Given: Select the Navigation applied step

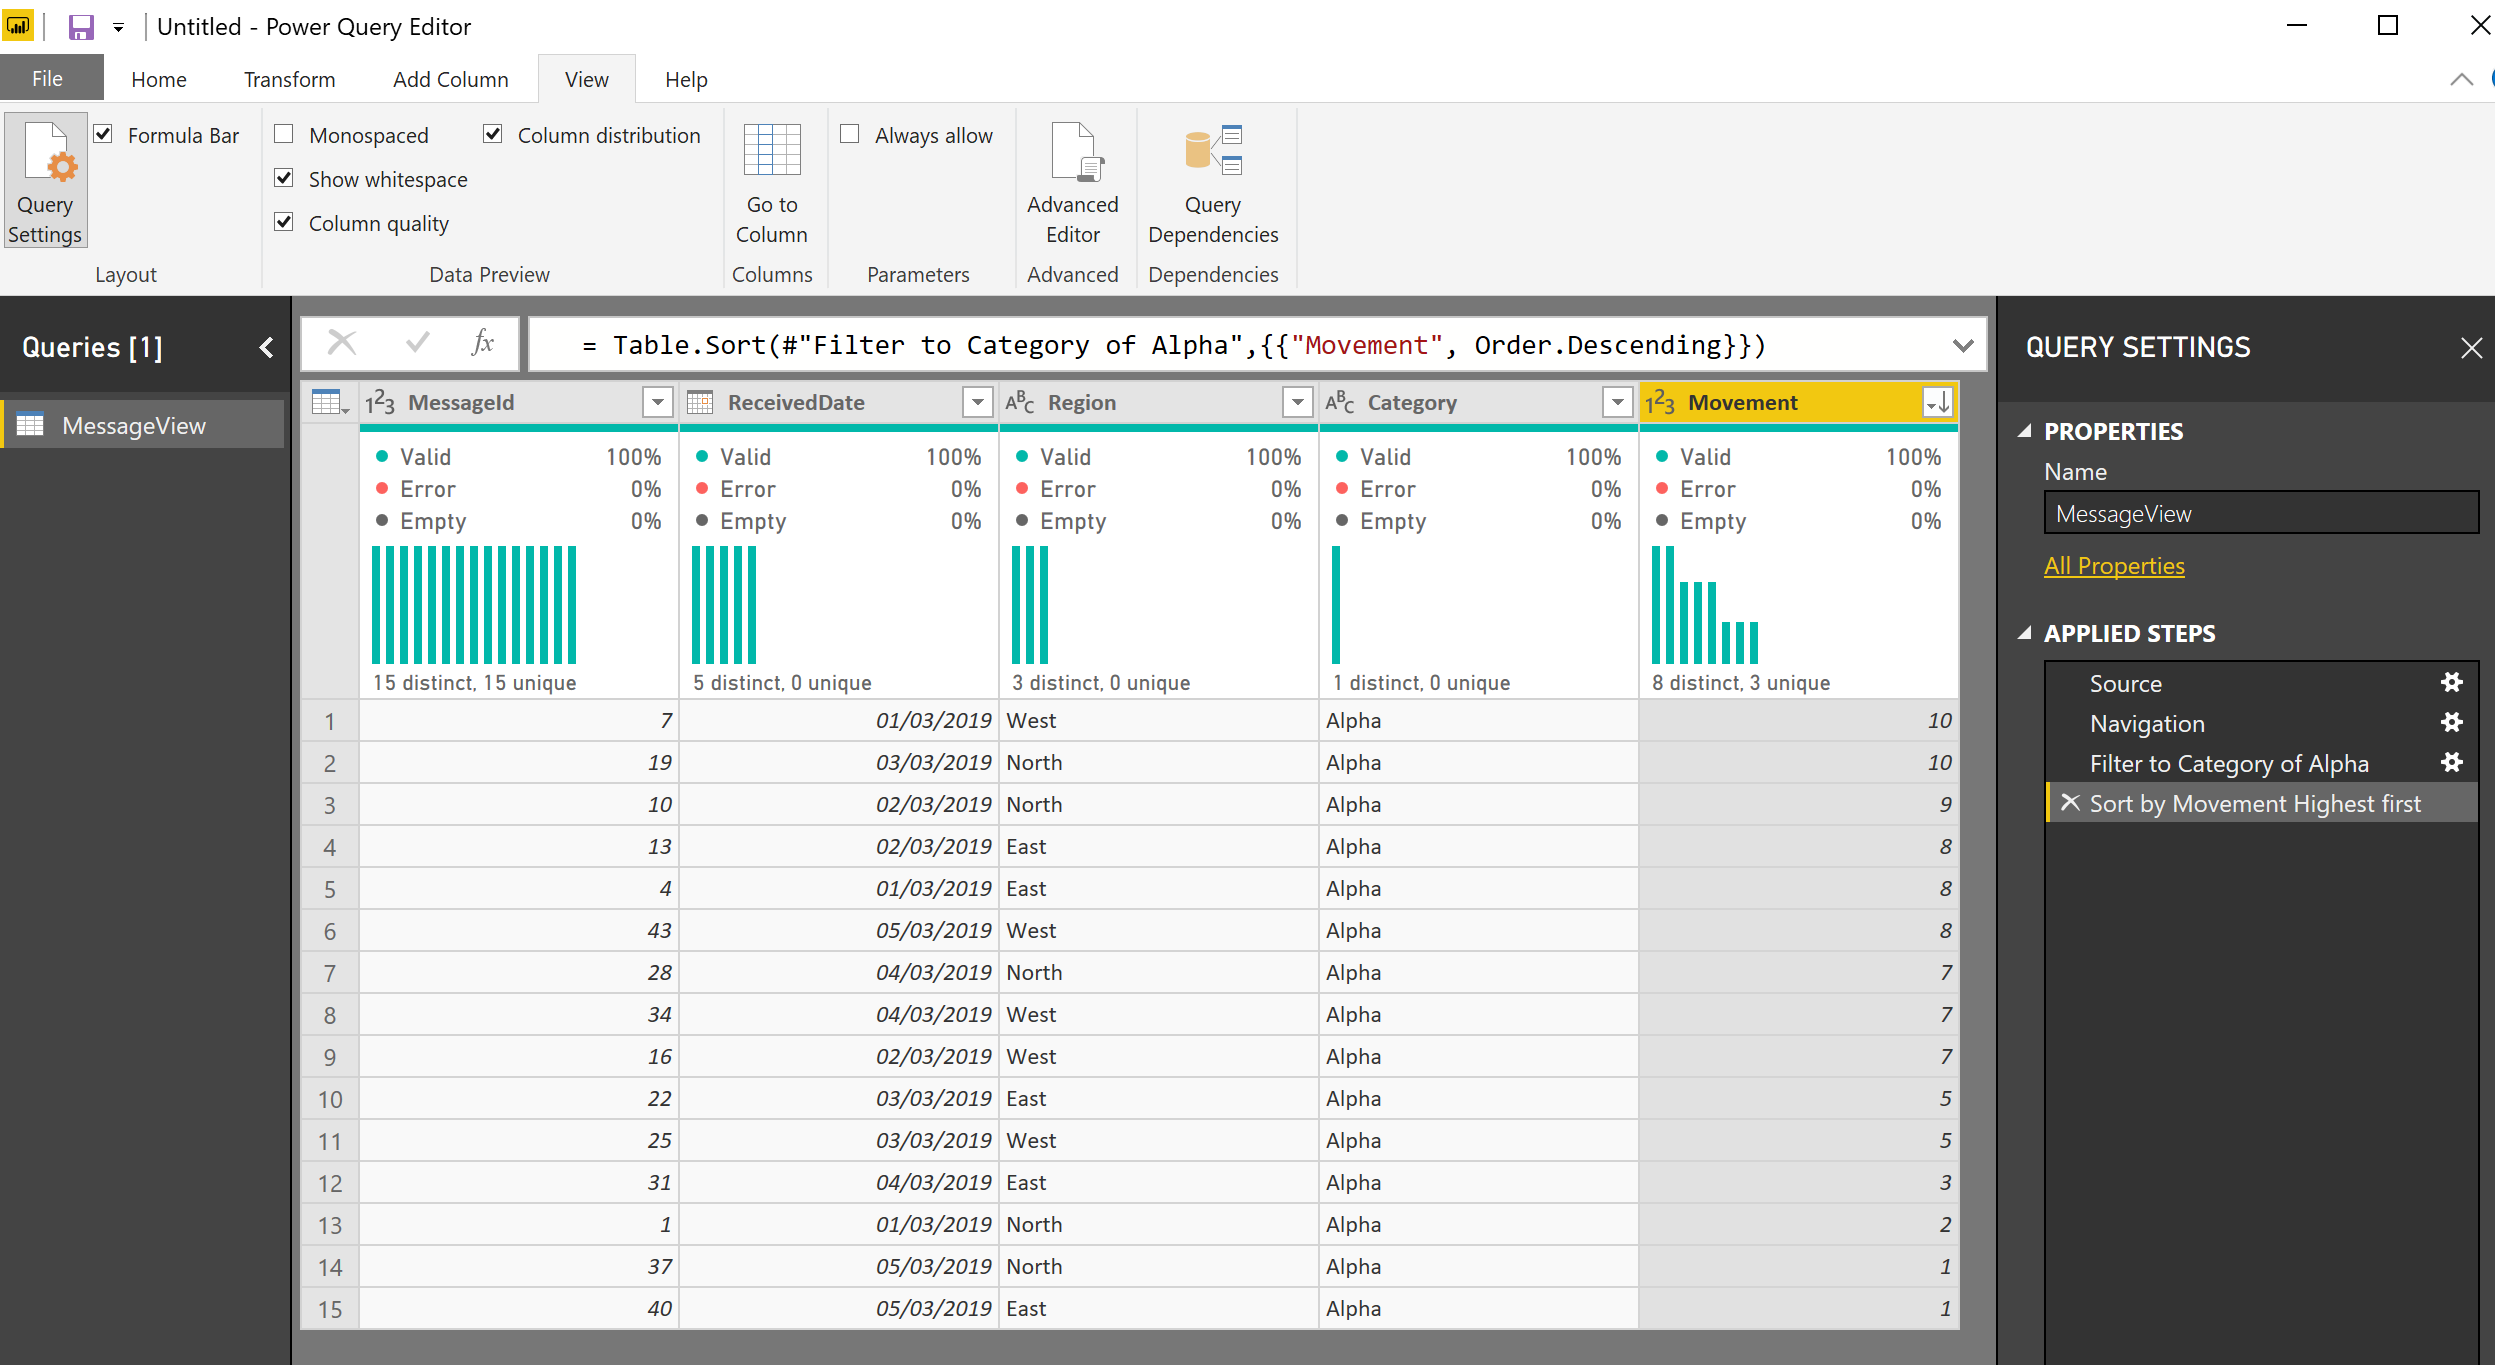Looking at the screenshot, I should [2147, 723].
